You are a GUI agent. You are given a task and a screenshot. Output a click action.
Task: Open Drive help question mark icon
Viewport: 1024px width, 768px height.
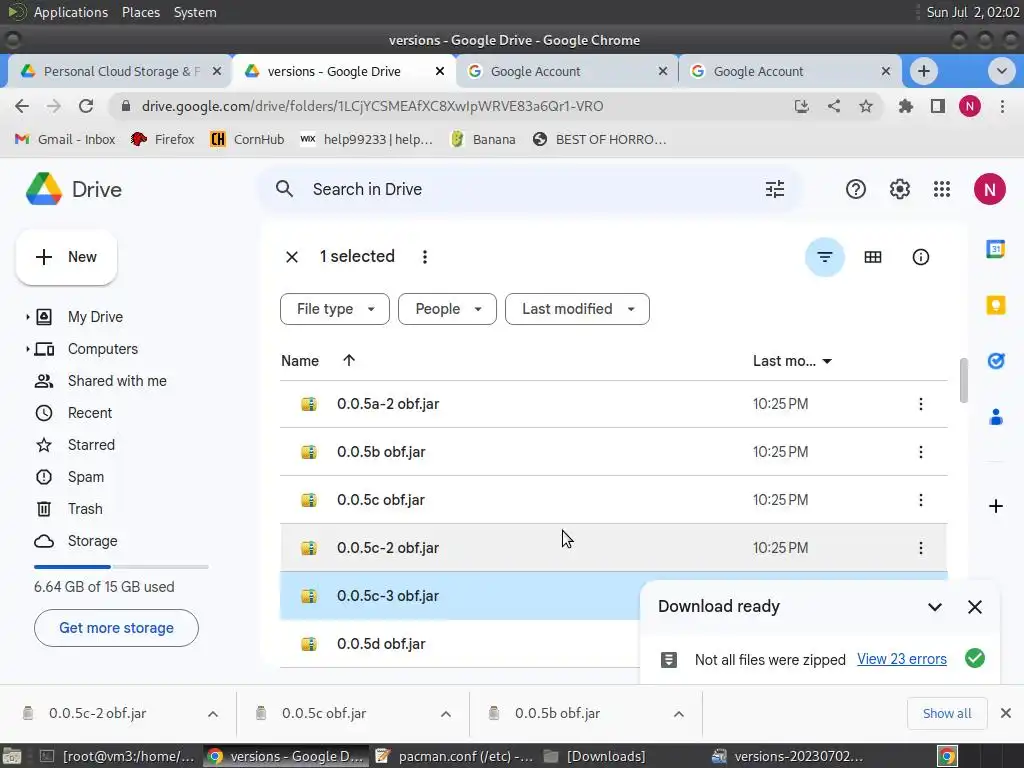(x=856, y=189)
